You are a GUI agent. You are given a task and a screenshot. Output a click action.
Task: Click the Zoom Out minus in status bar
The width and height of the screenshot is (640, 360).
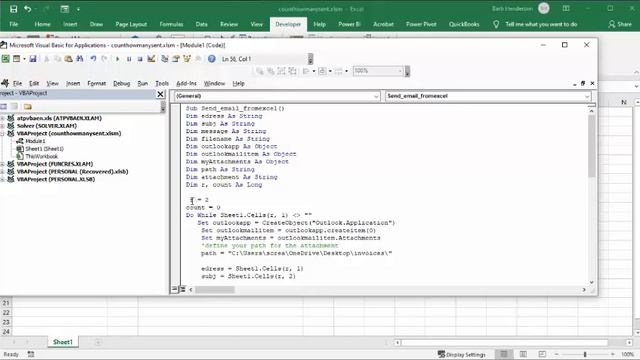tap(556, 354)
